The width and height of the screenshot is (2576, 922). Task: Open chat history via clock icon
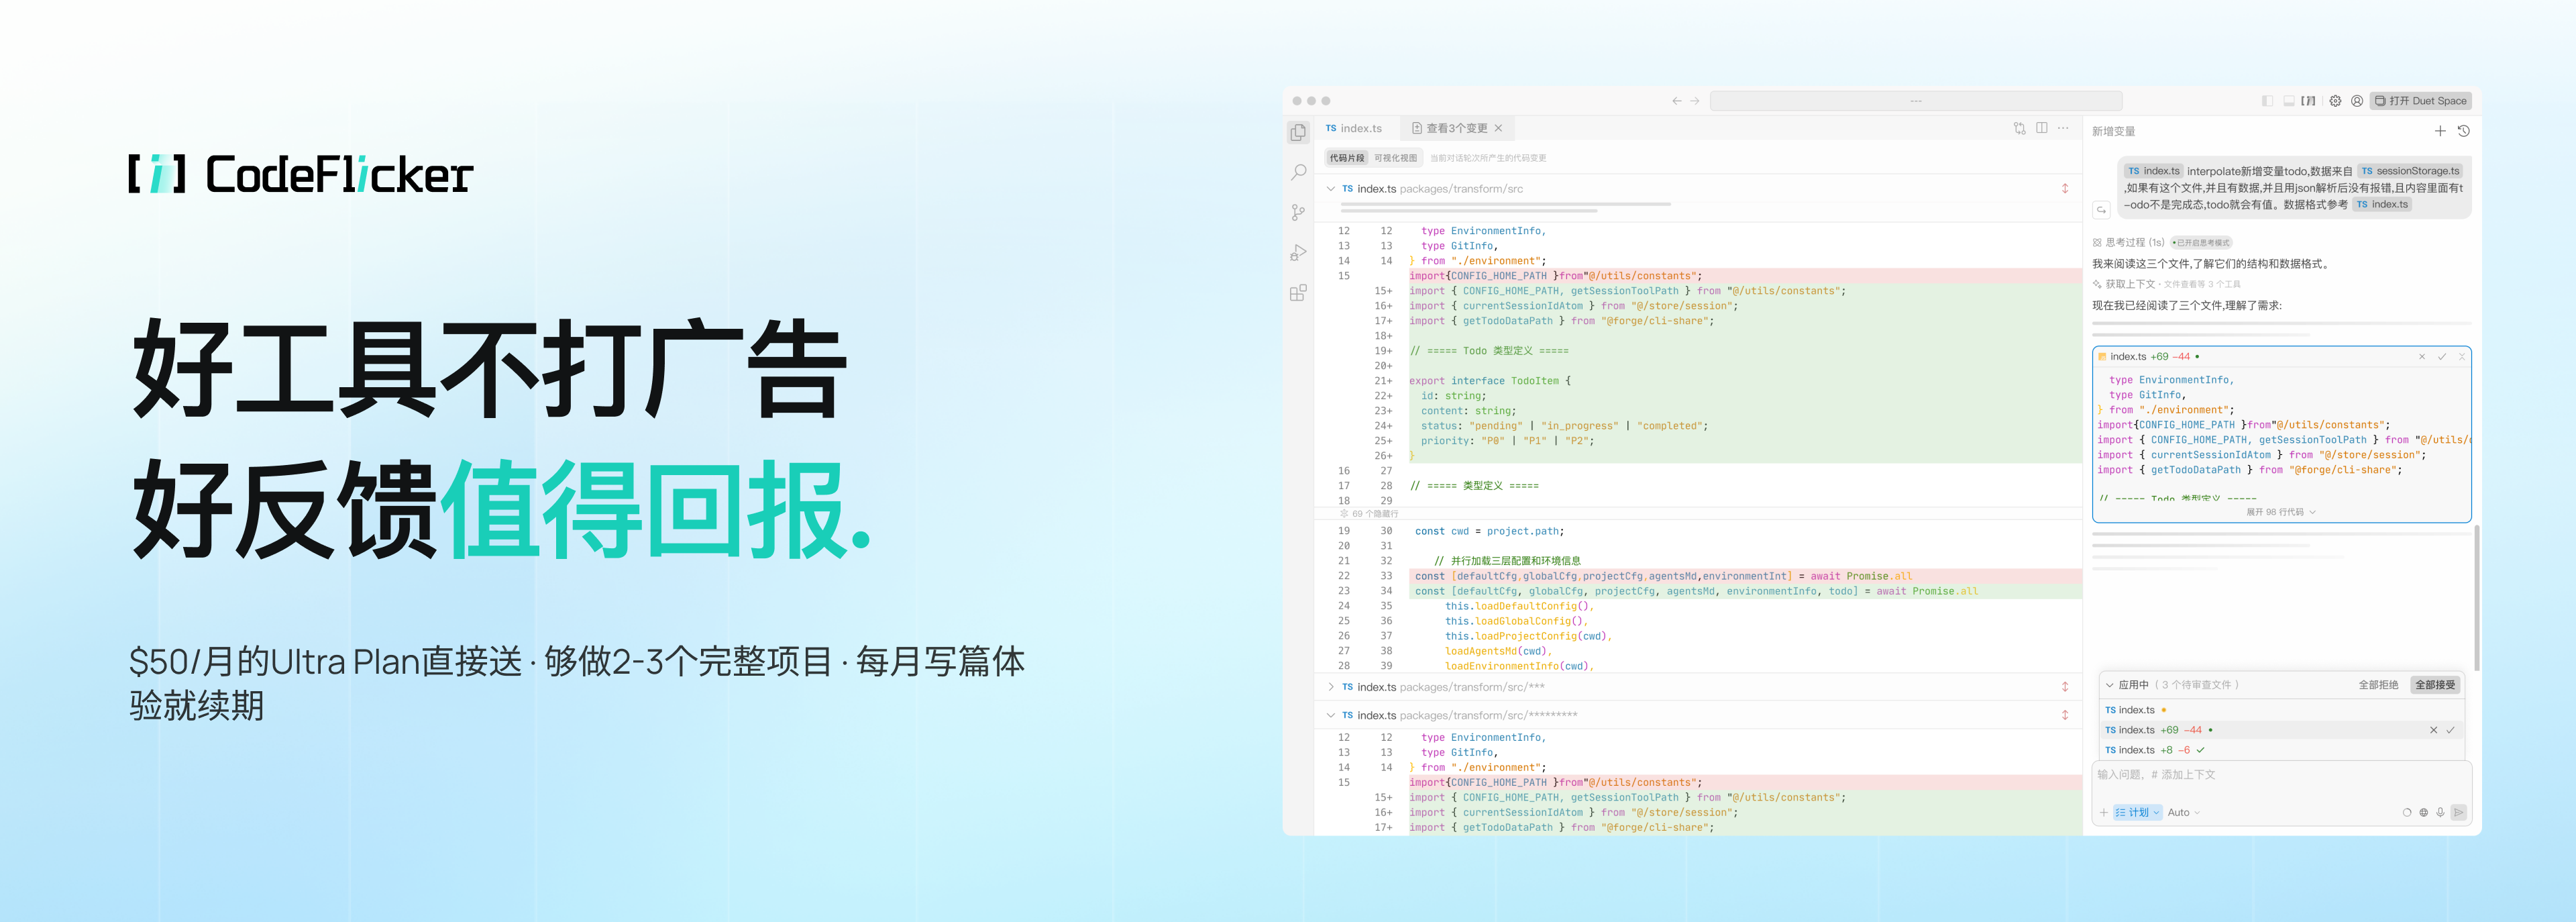click(x=2463, y=130)
